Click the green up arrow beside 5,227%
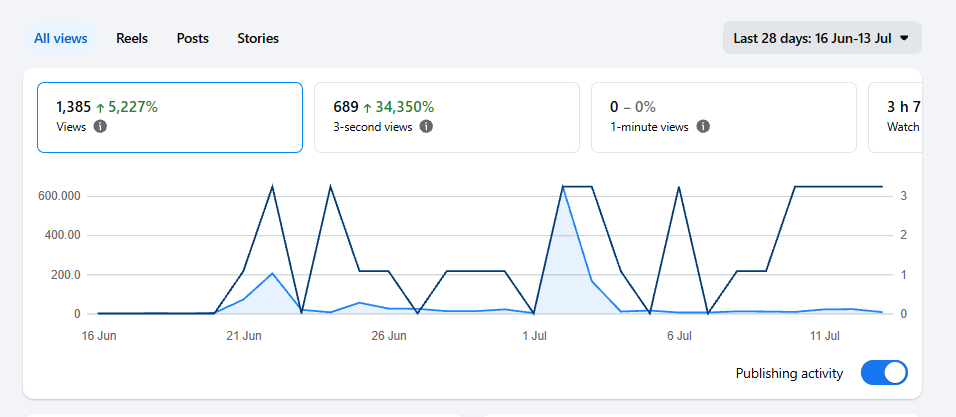The height and width of the screenshot is (417, 956). pyautogui.click(x=101, y=108)
